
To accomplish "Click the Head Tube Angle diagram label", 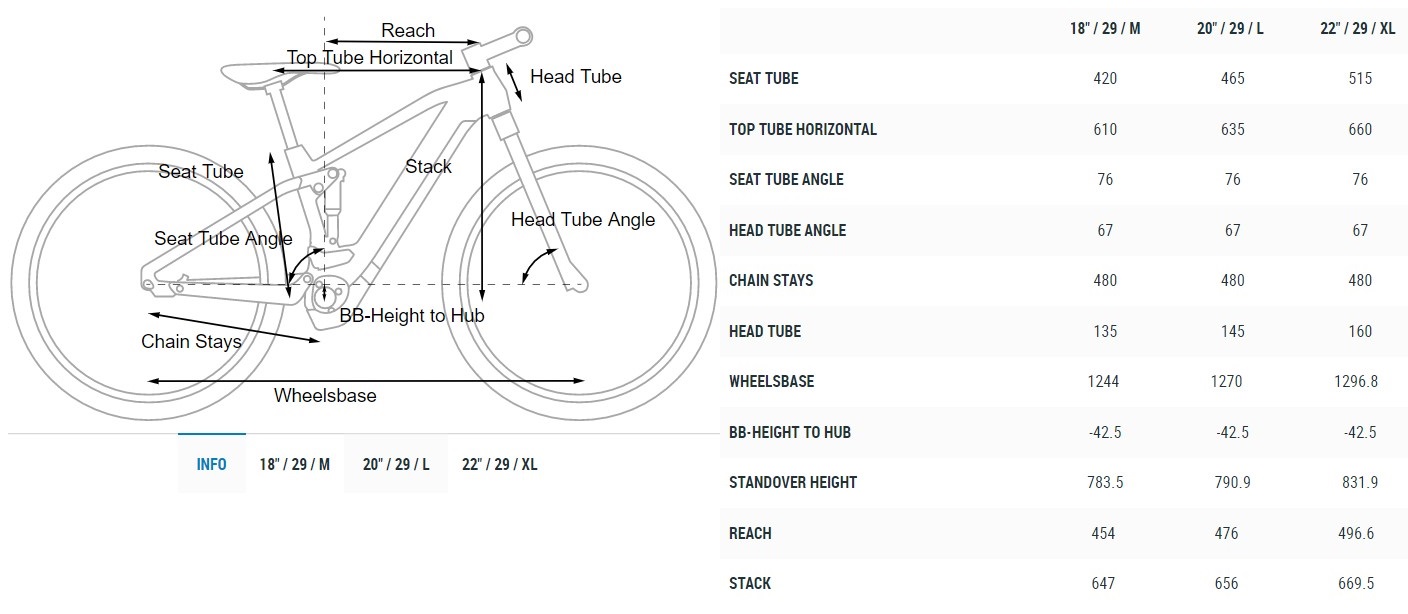I will click(583, 220).
